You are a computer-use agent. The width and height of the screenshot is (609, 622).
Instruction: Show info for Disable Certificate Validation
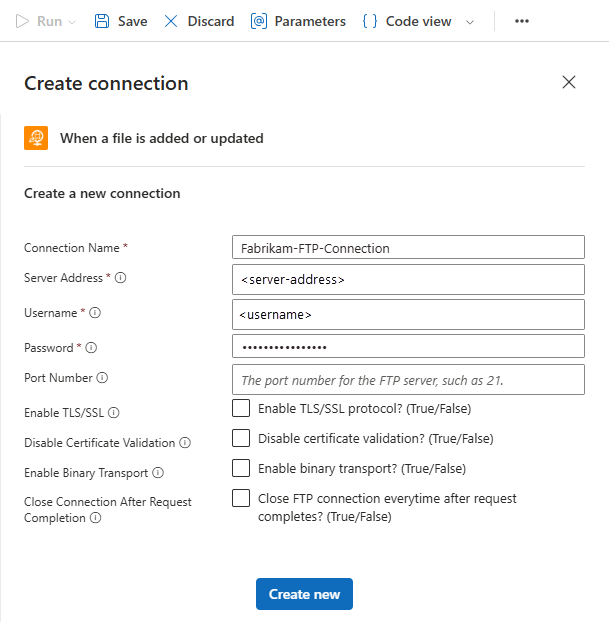coord(185,442)
